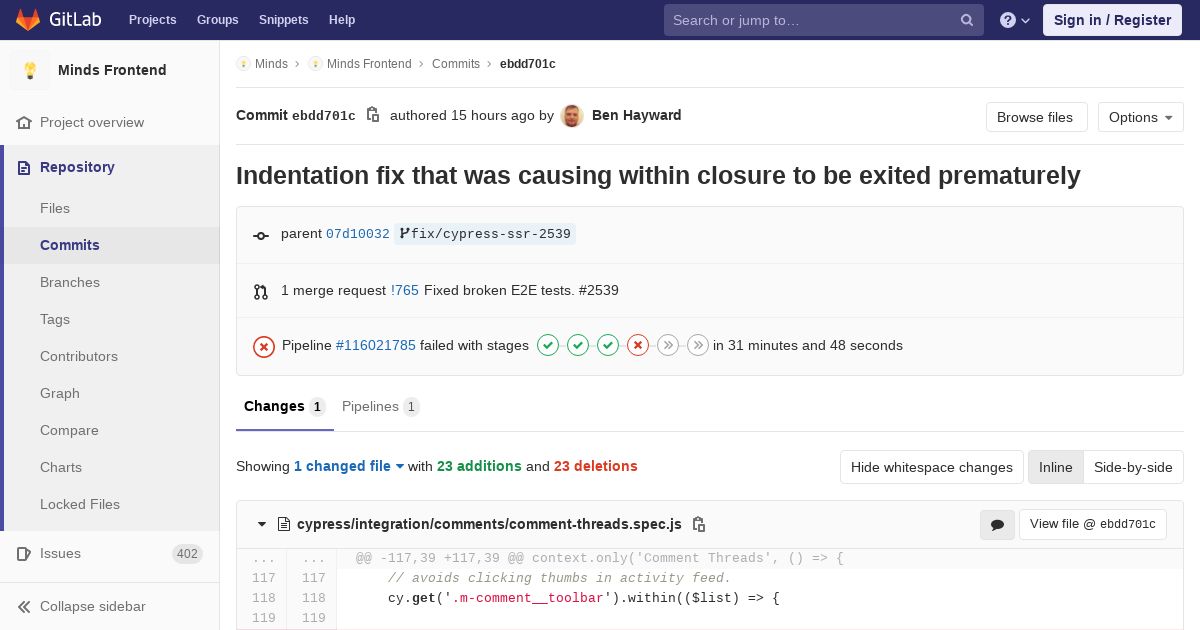Open the Options dropdown
The height and width of the screenshot is (630, 1200).
pos(1140,117)
